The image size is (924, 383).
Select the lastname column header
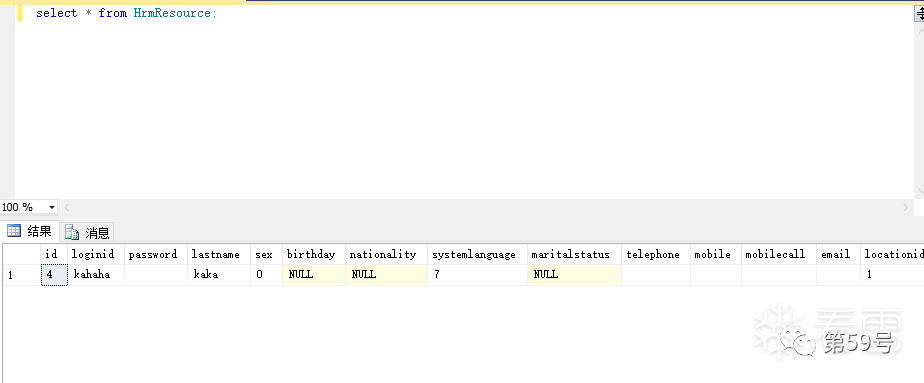point(219,255)
